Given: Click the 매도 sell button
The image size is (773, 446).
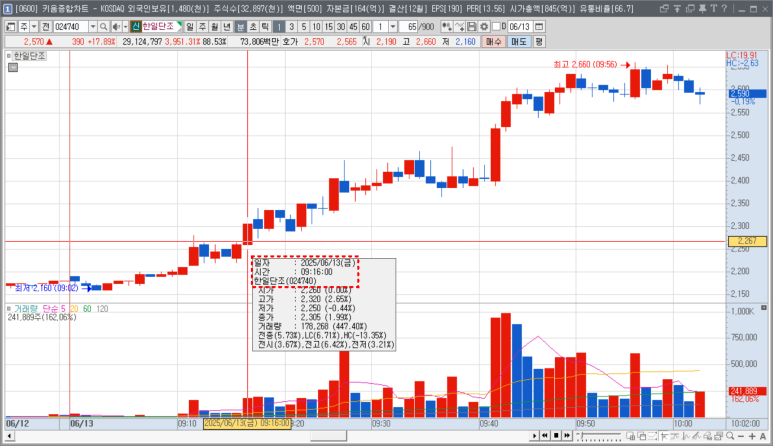Looking at the screenshot, I should (x=519, y=42).
